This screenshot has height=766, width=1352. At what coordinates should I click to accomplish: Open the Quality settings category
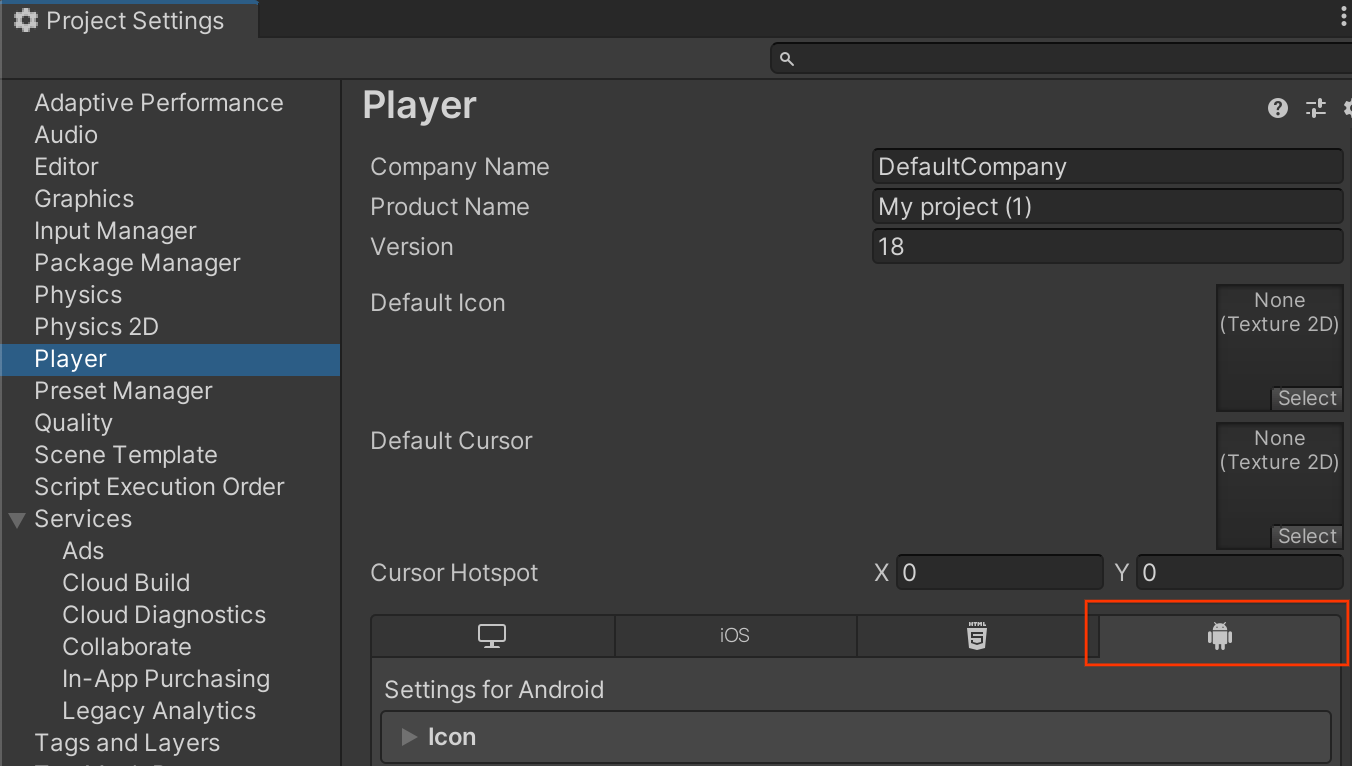[73, 423]
